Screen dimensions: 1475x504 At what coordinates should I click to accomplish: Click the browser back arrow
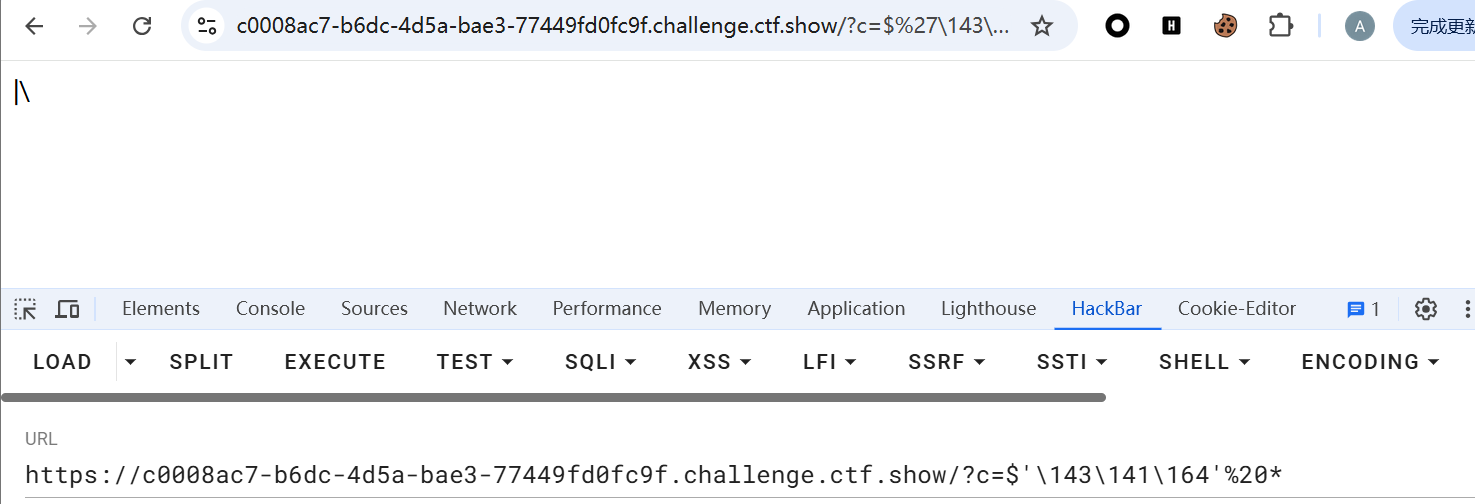tap(34, 27)
